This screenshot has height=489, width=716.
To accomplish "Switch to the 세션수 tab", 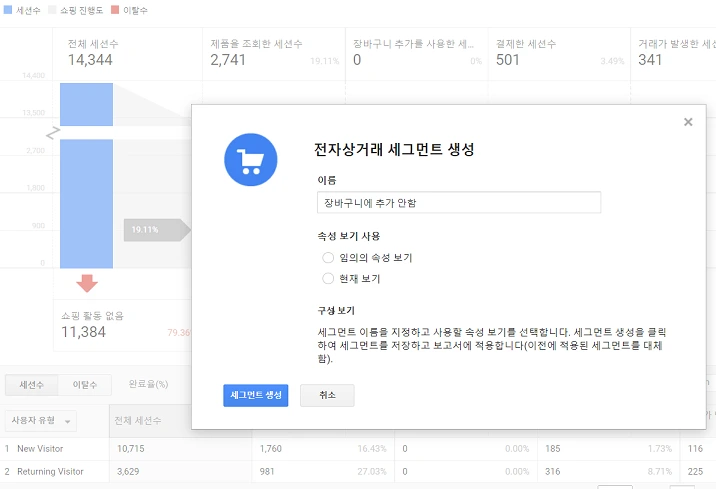I will coord(32,385).
